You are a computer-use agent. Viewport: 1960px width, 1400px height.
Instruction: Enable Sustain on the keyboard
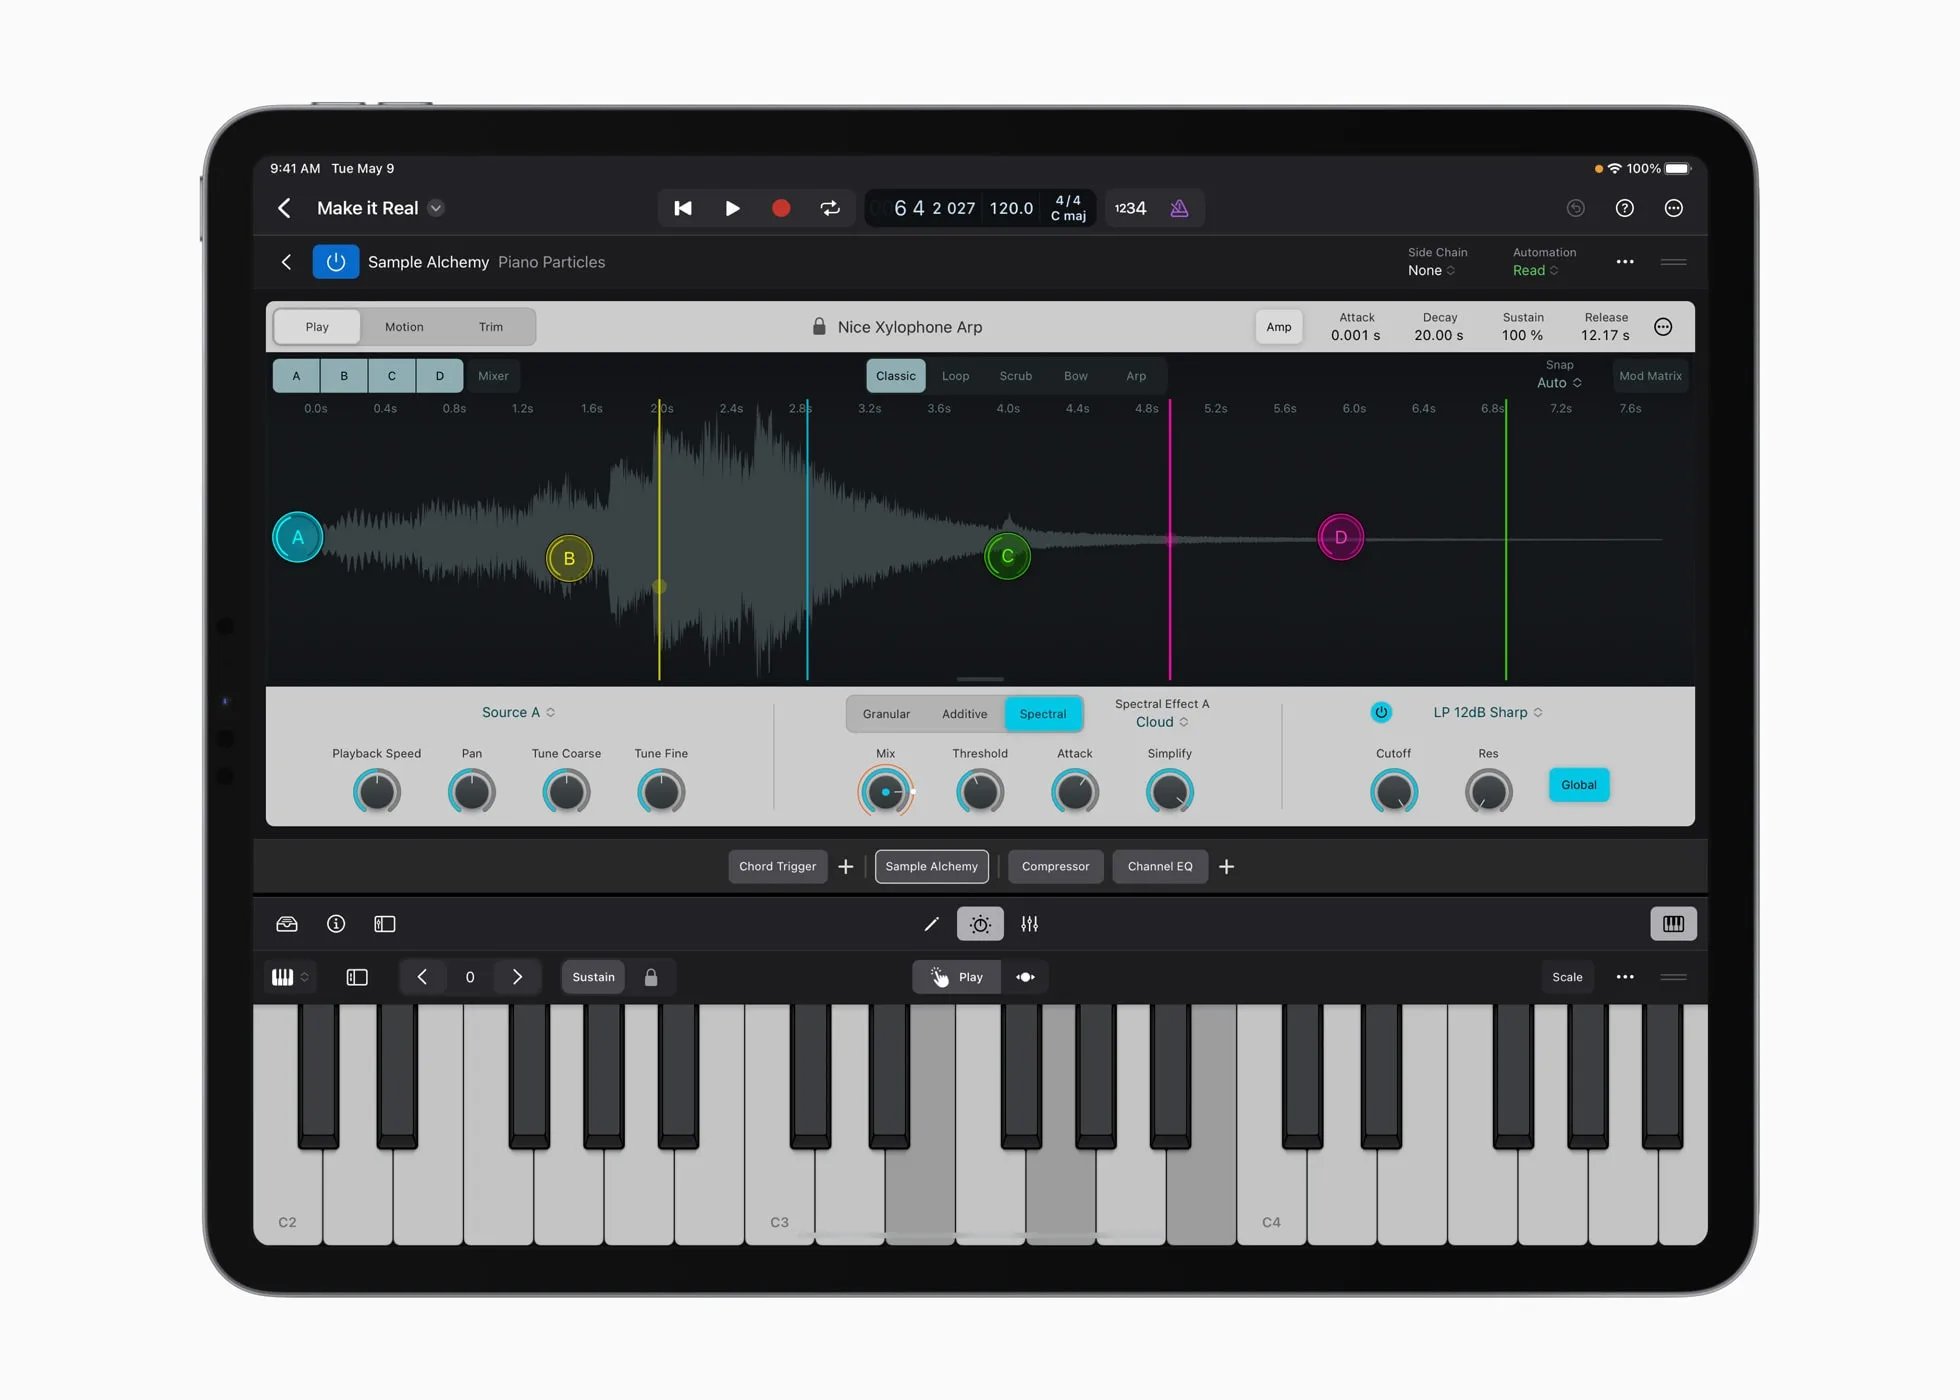(x=591, y=976)
